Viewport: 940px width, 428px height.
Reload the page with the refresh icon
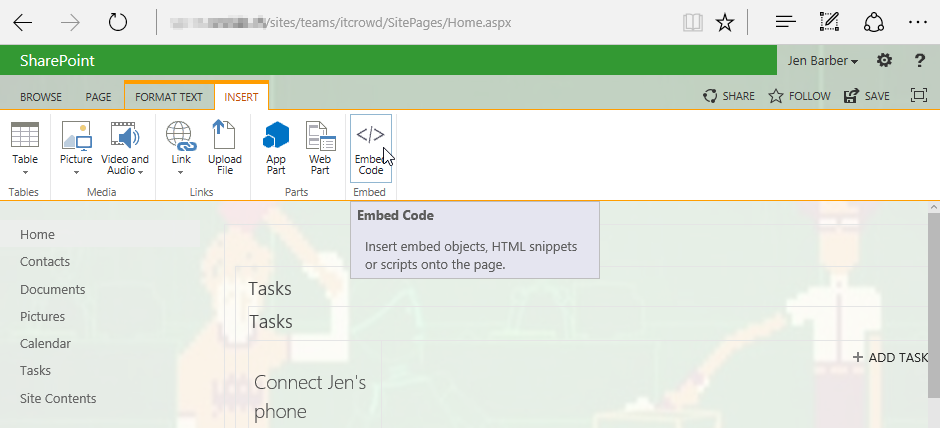(118, 23)
